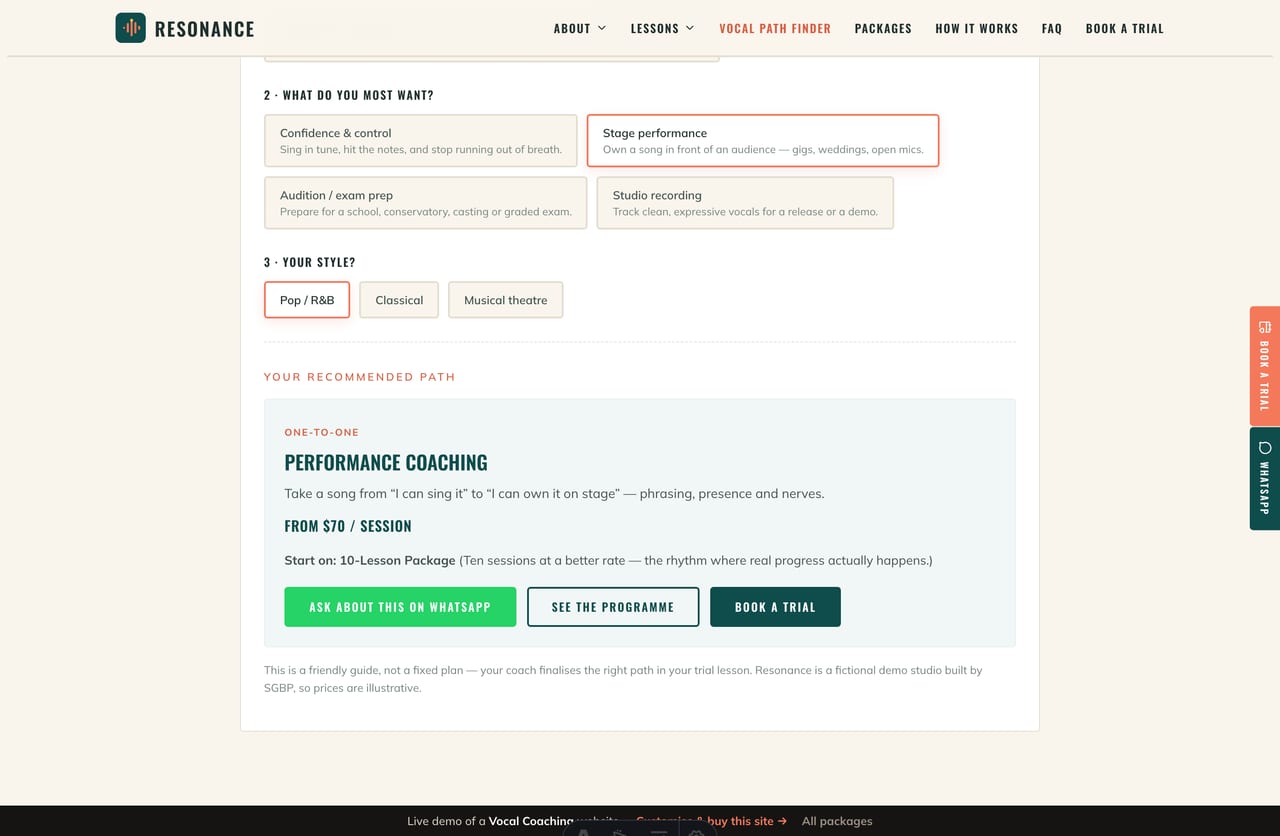
Task: Click the Performance Coaching heading
Action: point(386,463)
